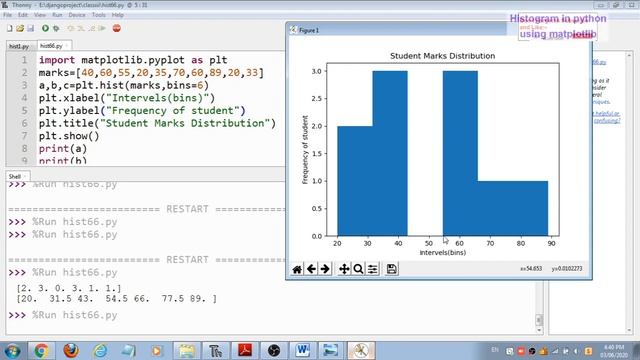Save the figure with floppy icon
This screenshot has height=360, width=640.
point(391,269)
